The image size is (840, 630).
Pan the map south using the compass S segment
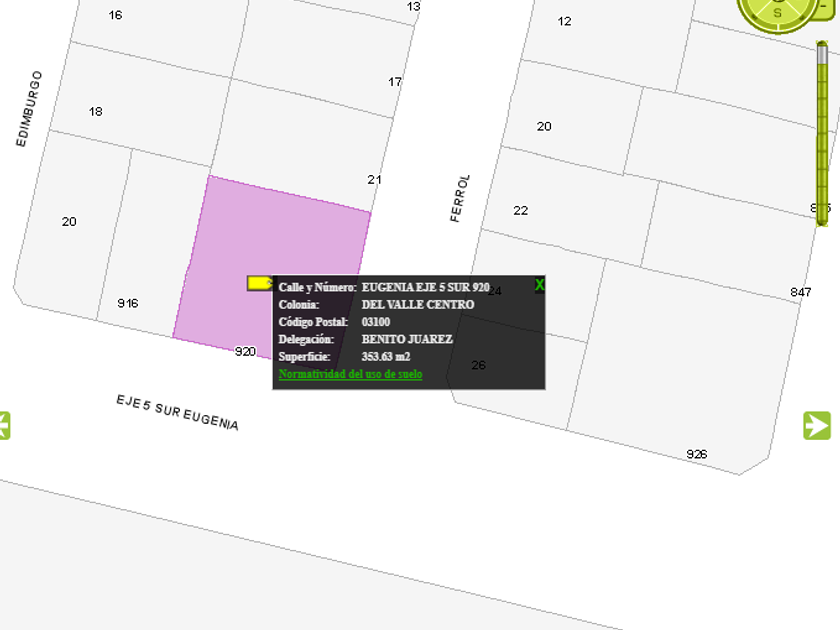point(777,13)
